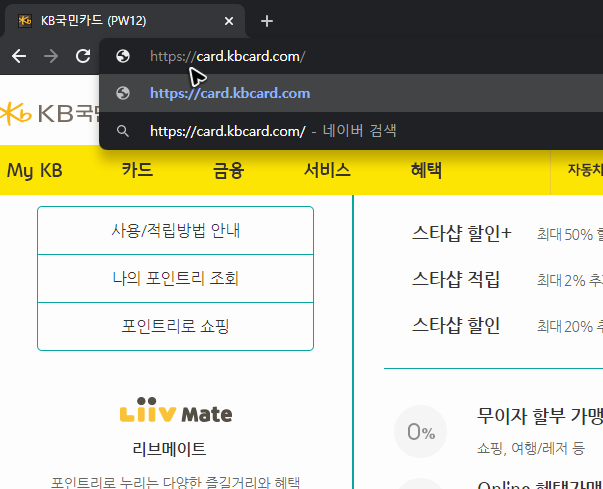Screen dimensions: 603x489
Task: Click the 최대 50% description text
Action: [570, 234]
